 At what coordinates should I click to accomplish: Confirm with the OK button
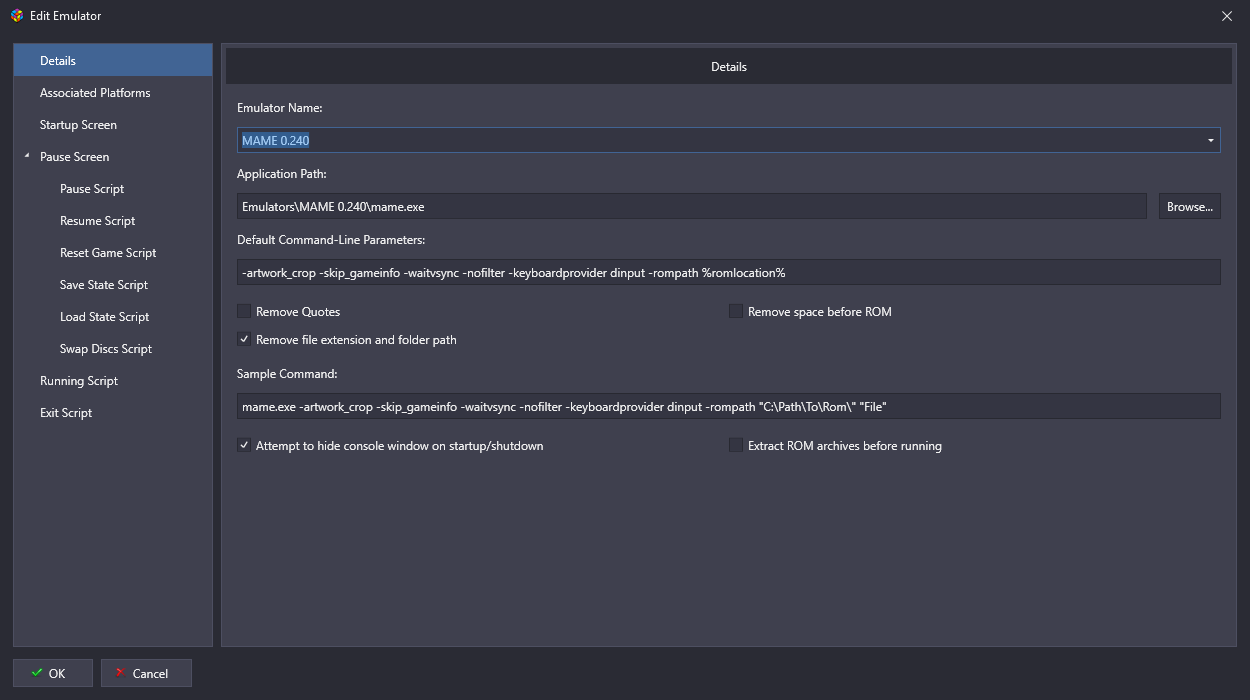point(53,673)
